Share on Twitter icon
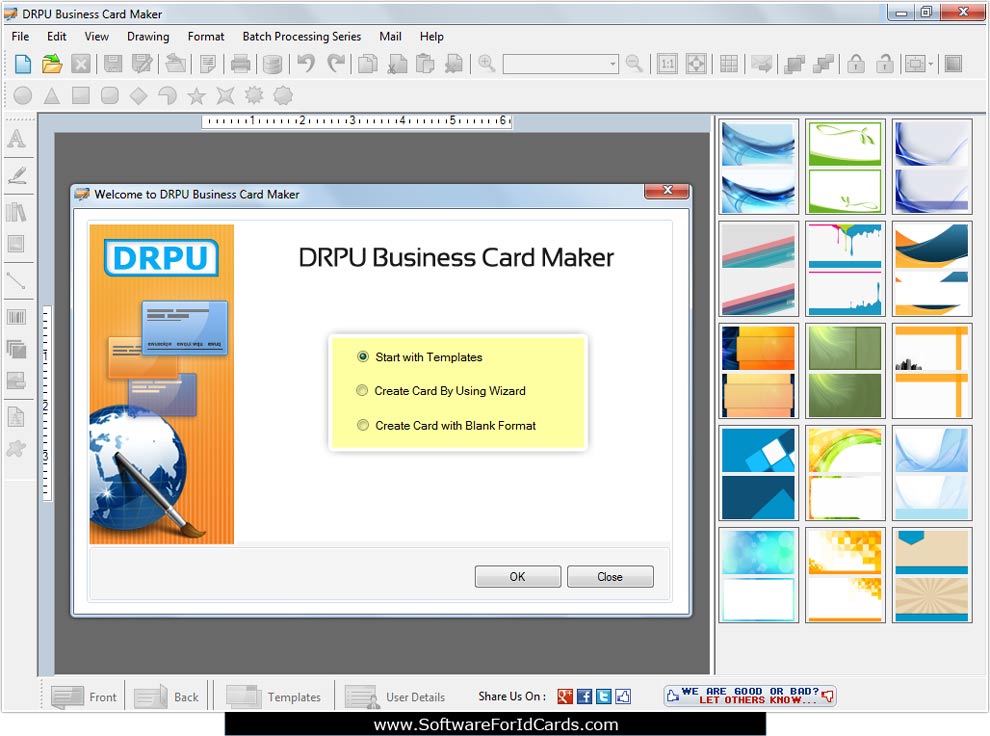The image size is (990, 736). [604, 696]
